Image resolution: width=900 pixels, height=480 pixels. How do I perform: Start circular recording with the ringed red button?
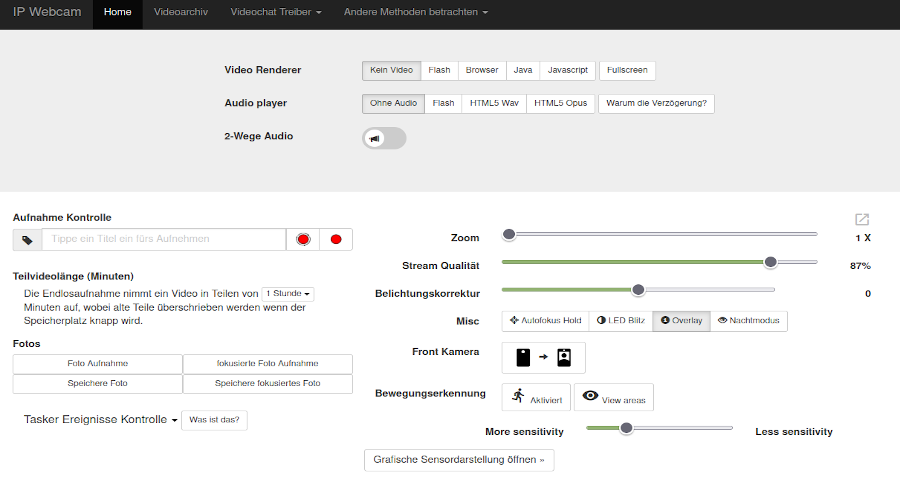pos(303,239)
